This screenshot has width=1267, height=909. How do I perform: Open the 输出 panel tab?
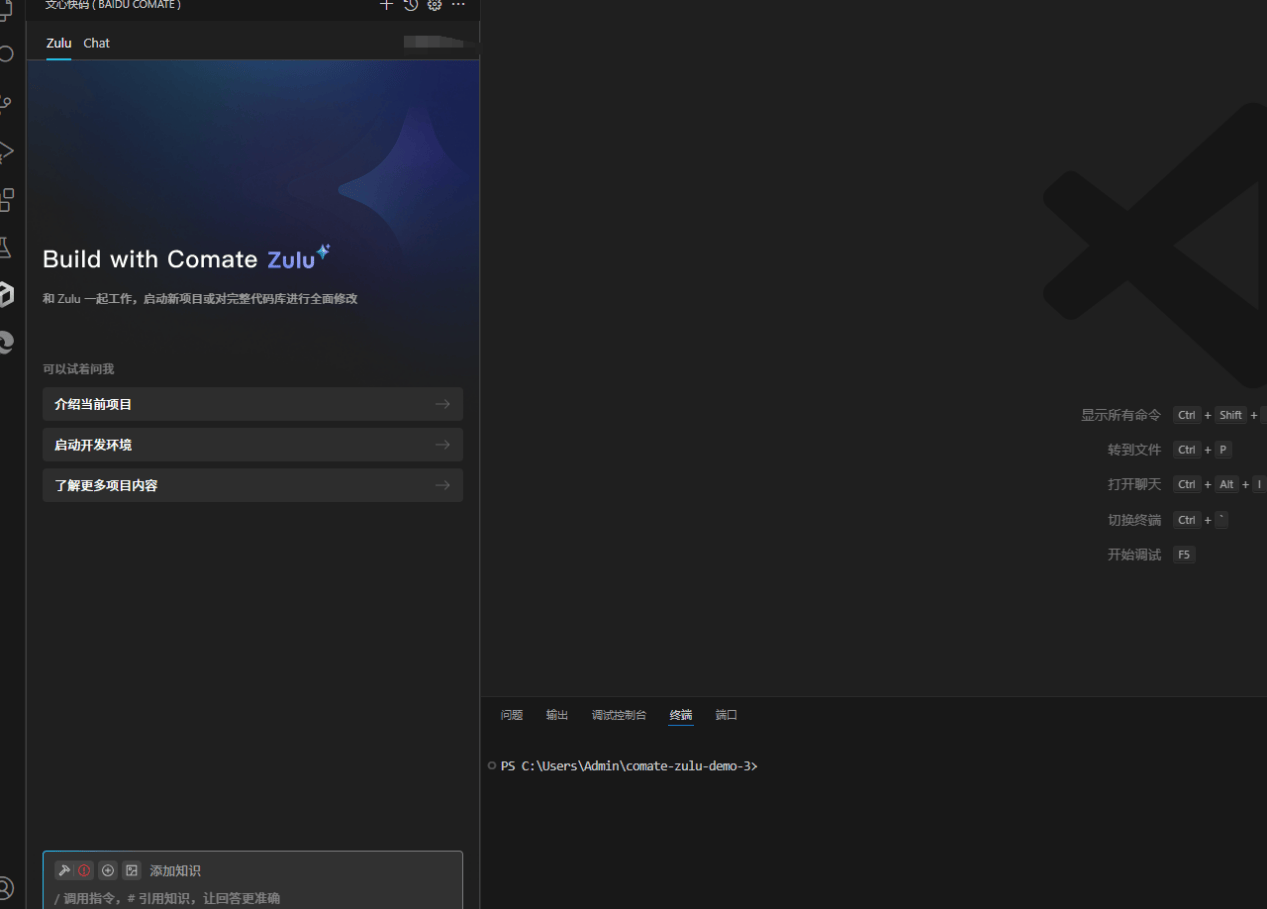click(557, 715)
